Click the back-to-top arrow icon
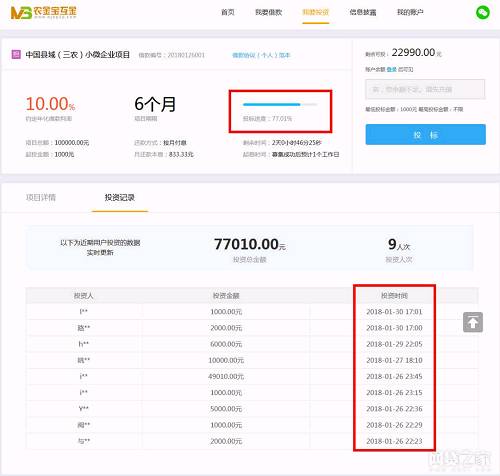Viewport: 500px width, 476px height. pyautogui.click(x=473, y=322)
